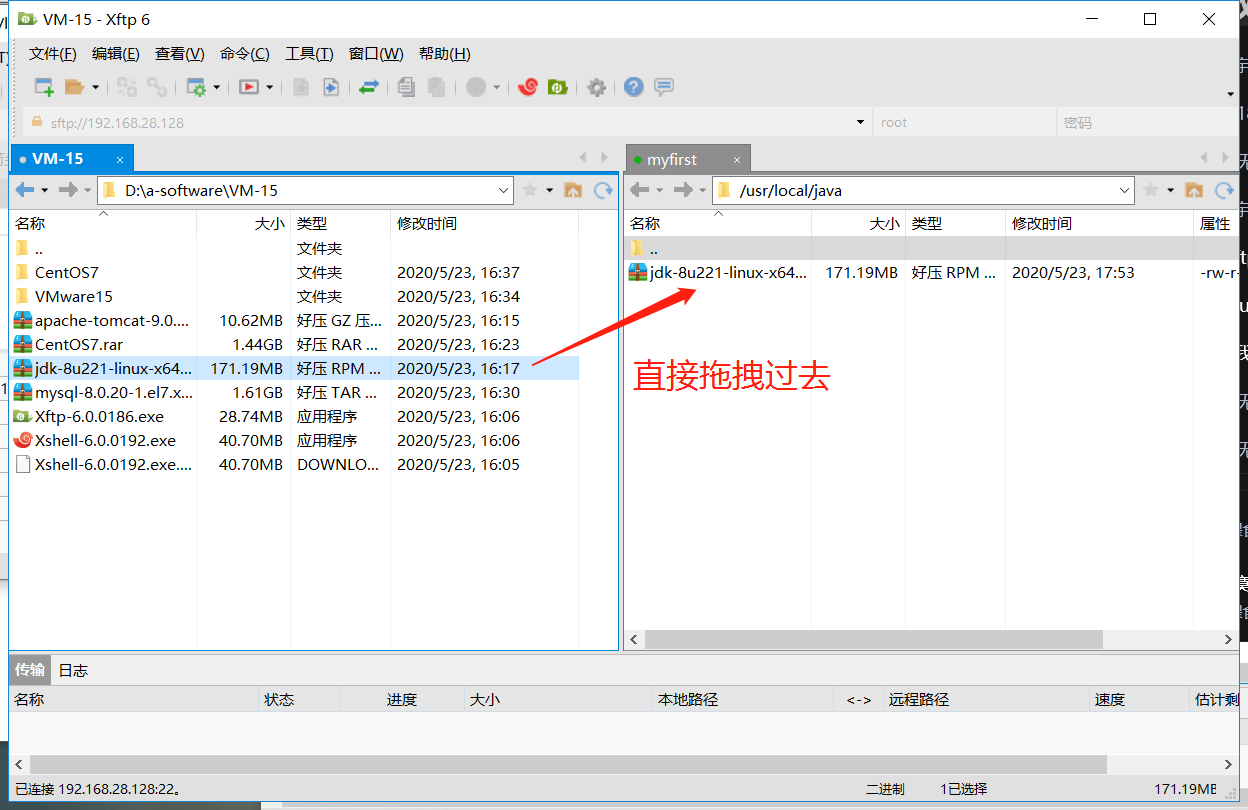Select mysql-8.0.20-1.el7 file in local pane

(294, 392)
